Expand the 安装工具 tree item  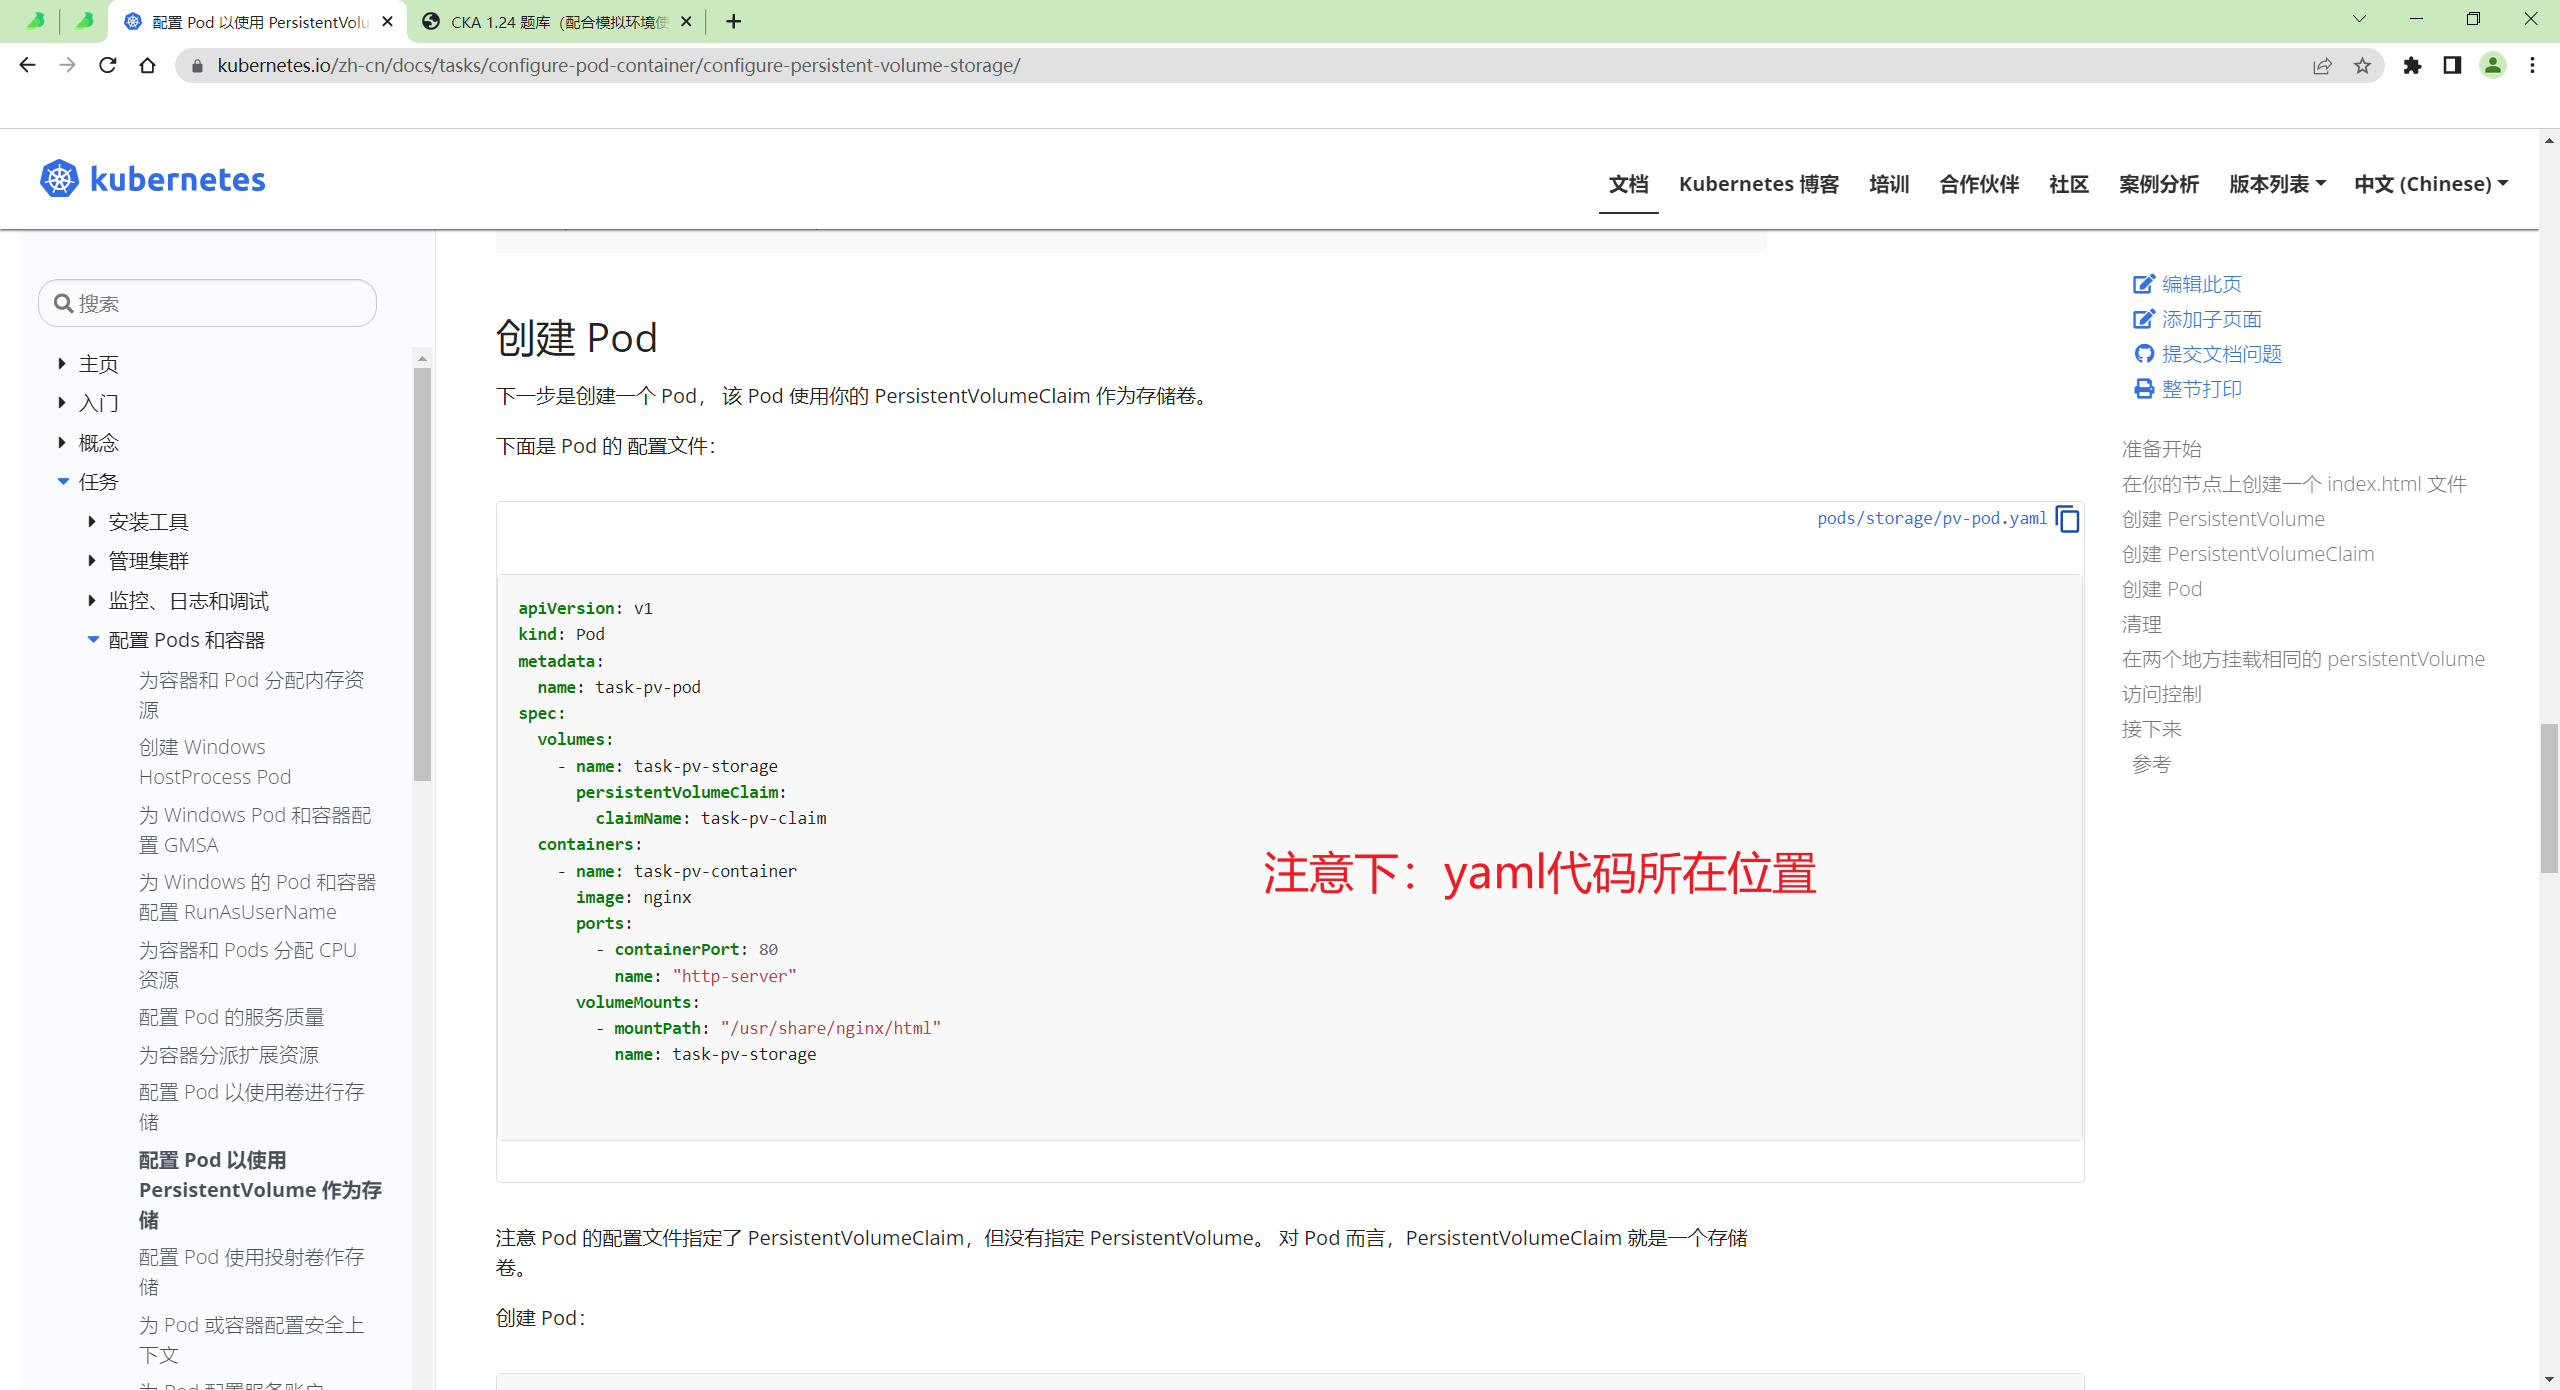(x=92, y=522)
